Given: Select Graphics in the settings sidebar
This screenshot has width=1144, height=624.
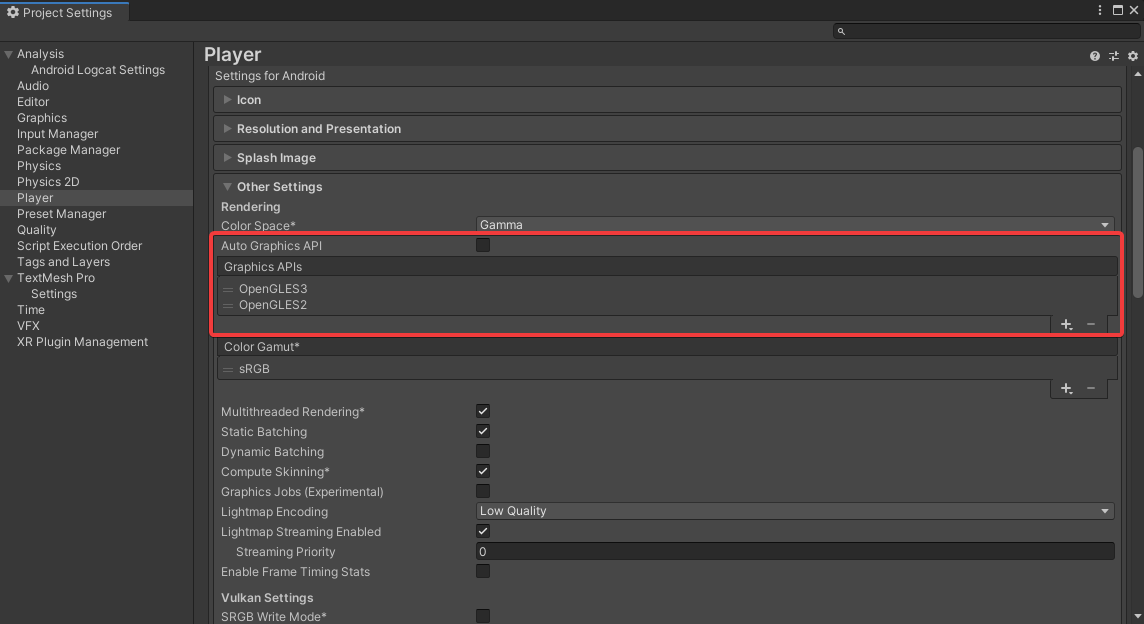Looking at the screenshot, I should pyautogui.click(x=42, y=118).
